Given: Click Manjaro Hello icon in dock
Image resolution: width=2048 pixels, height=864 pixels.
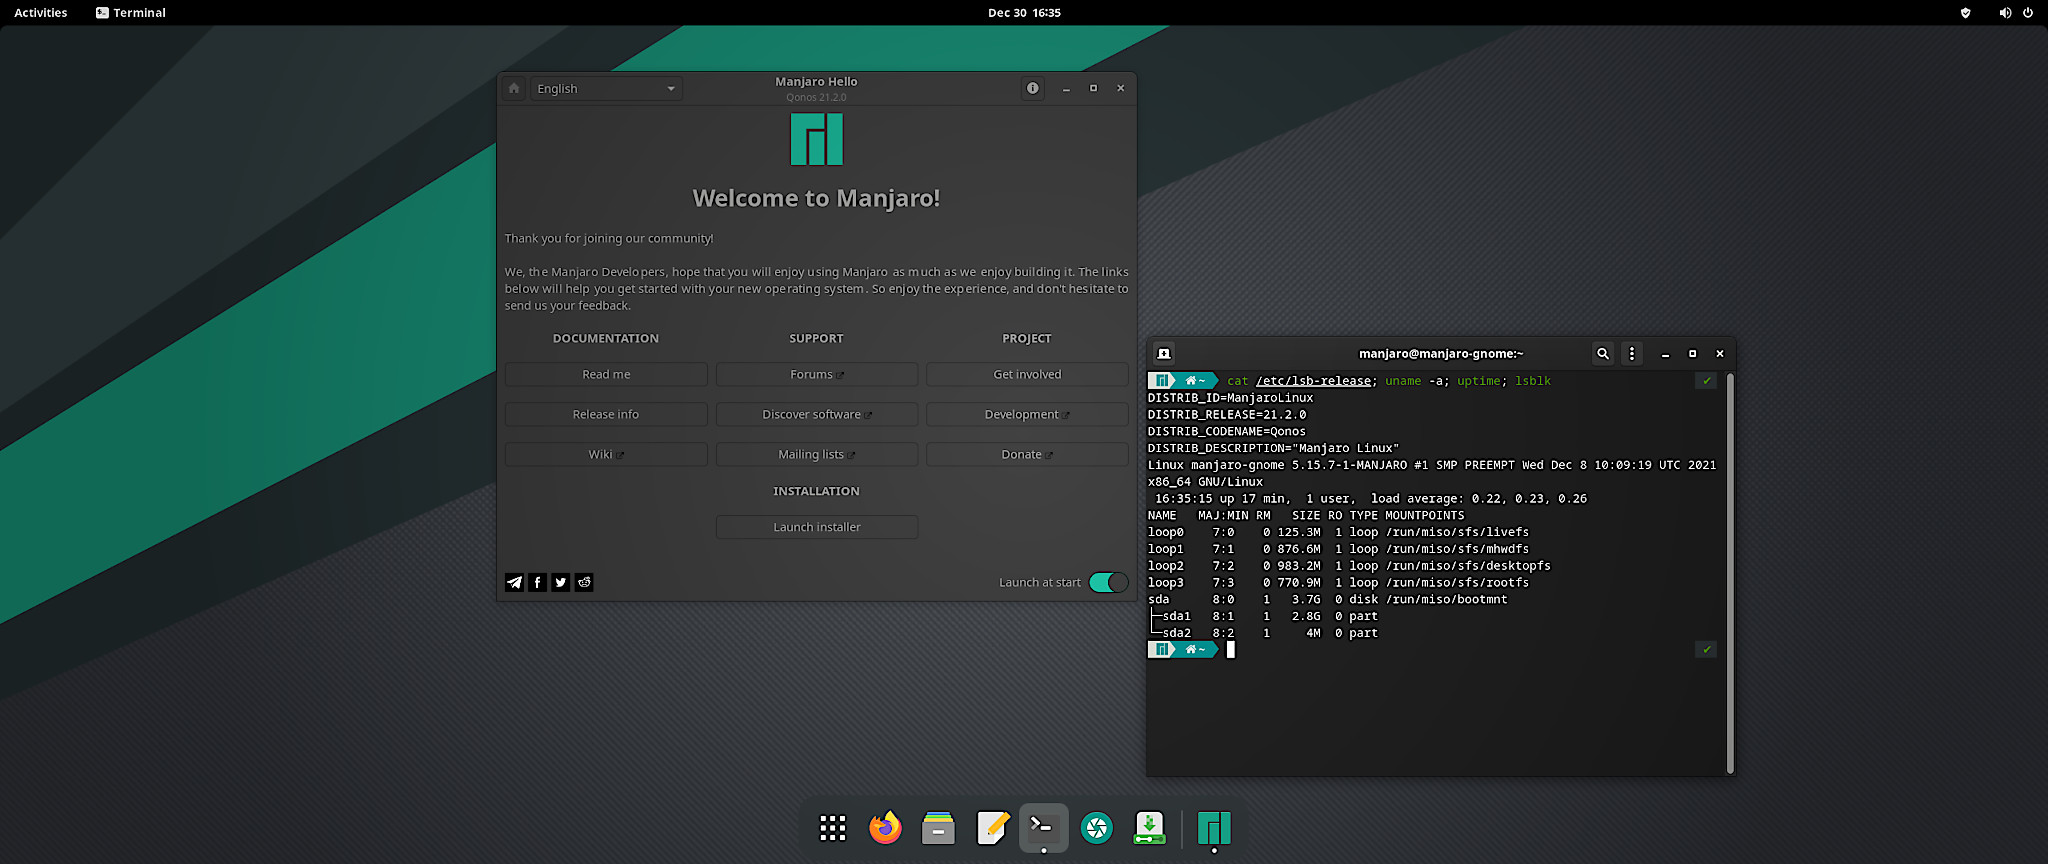Looking at the screenshot, I should coord(1214,828).
